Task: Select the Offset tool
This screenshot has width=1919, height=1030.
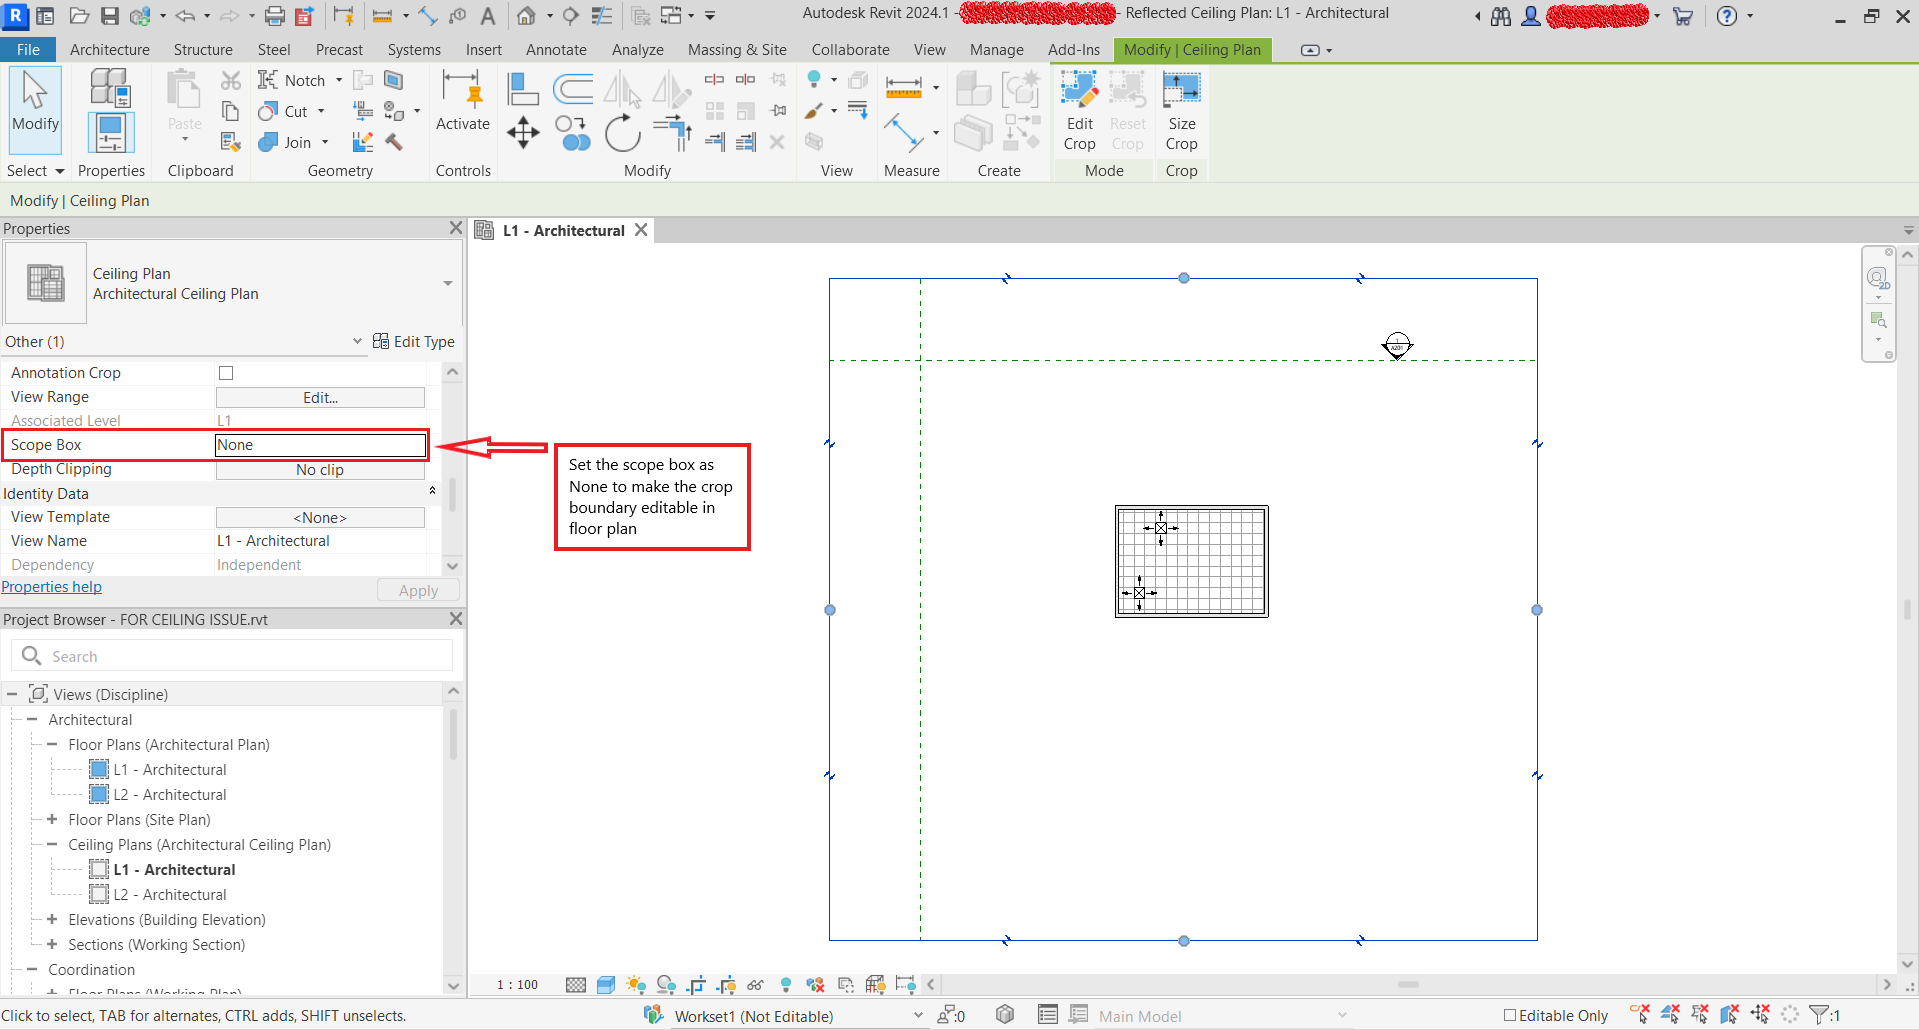Action: point(671,133)
